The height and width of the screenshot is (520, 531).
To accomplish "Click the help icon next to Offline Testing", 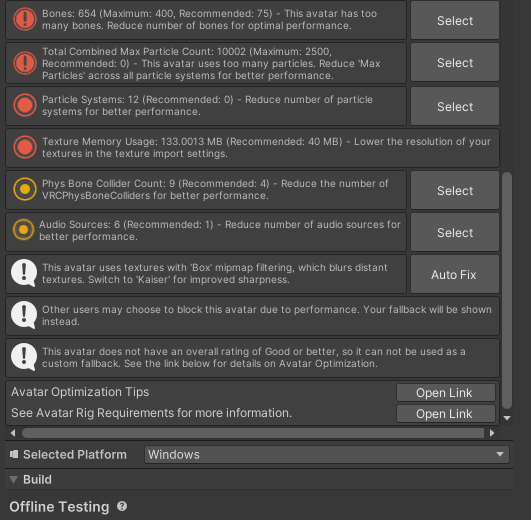I will (122, 506).
